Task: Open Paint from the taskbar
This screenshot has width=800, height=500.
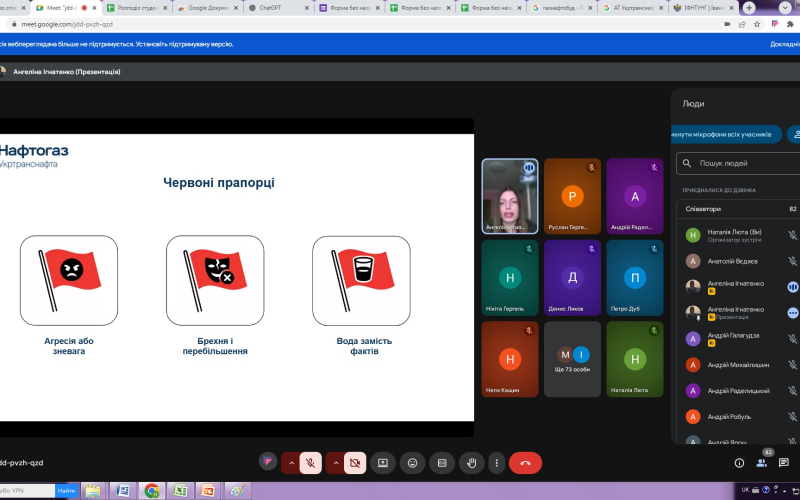Action: point(237,491)
